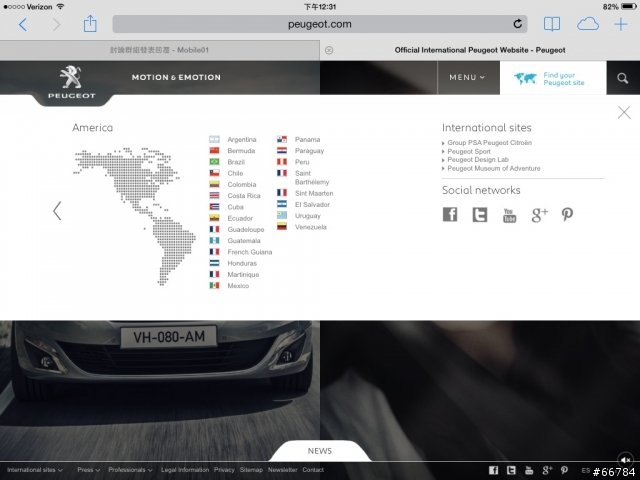640x480 pixels.
Task: Open the NEWS tab at bottom
Action: [x=320, y=451]
